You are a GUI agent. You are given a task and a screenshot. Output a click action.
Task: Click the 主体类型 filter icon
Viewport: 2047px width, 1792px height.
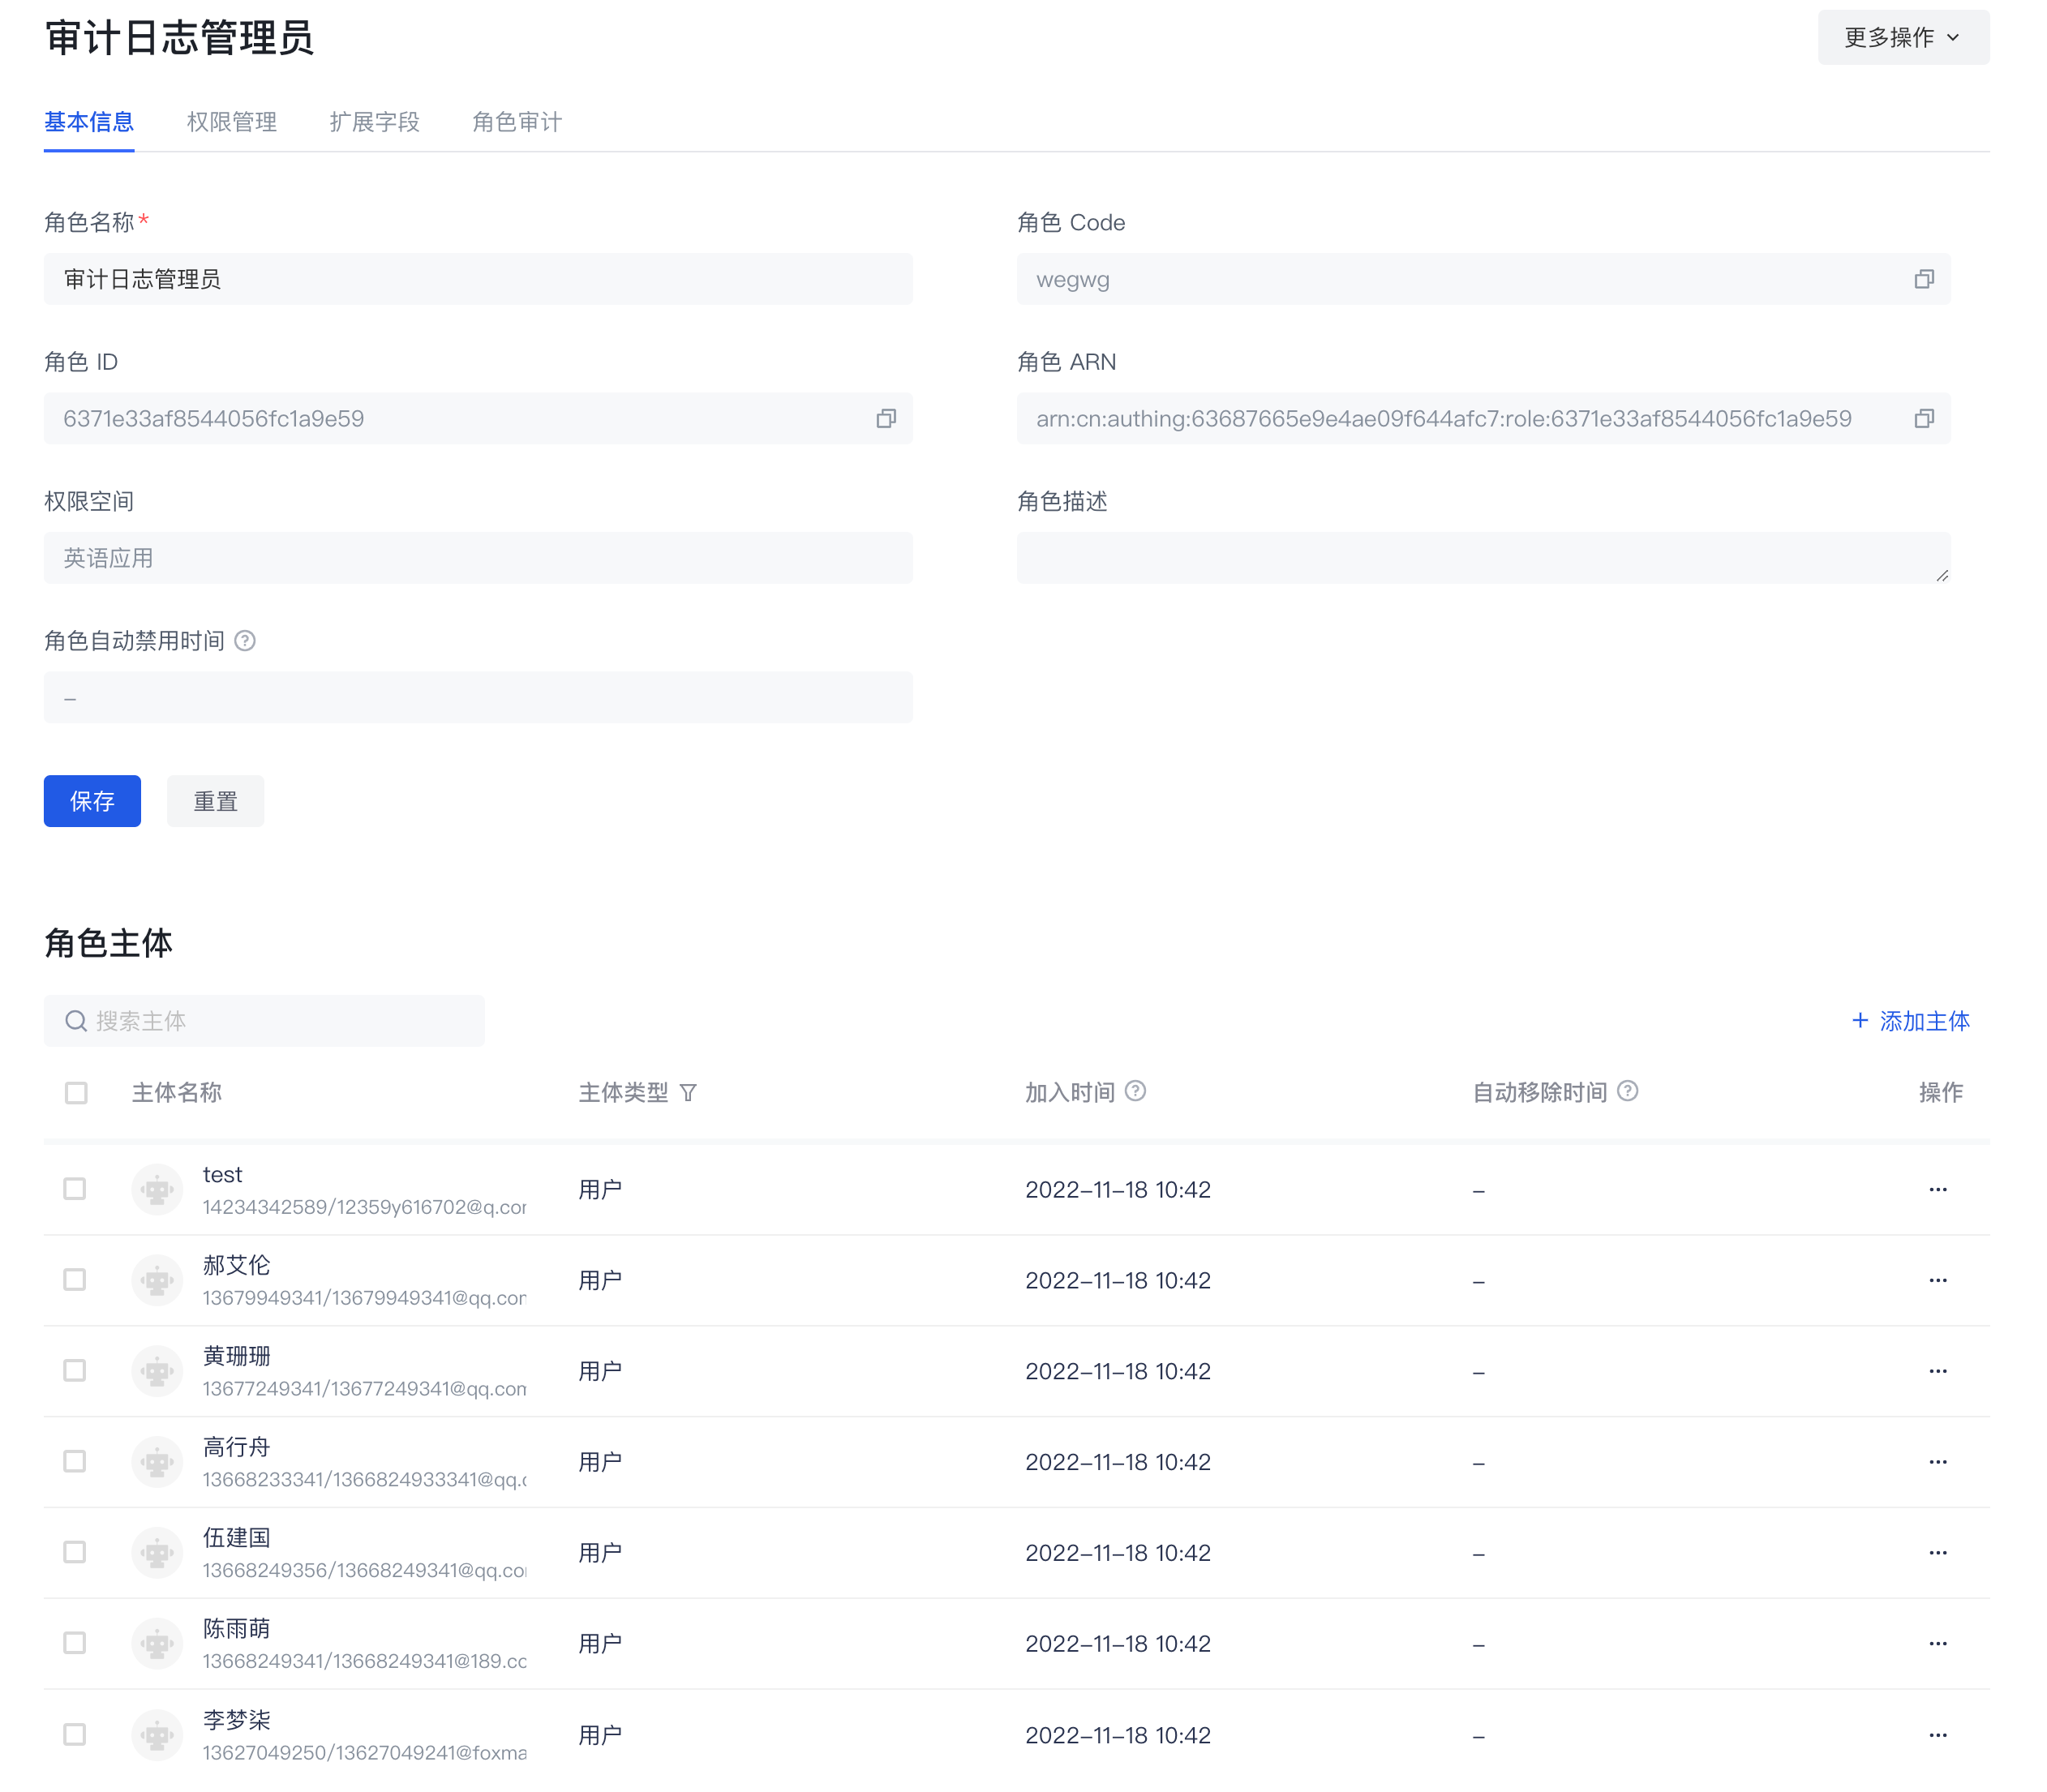pyautogui.click(x=688, y=1092)
